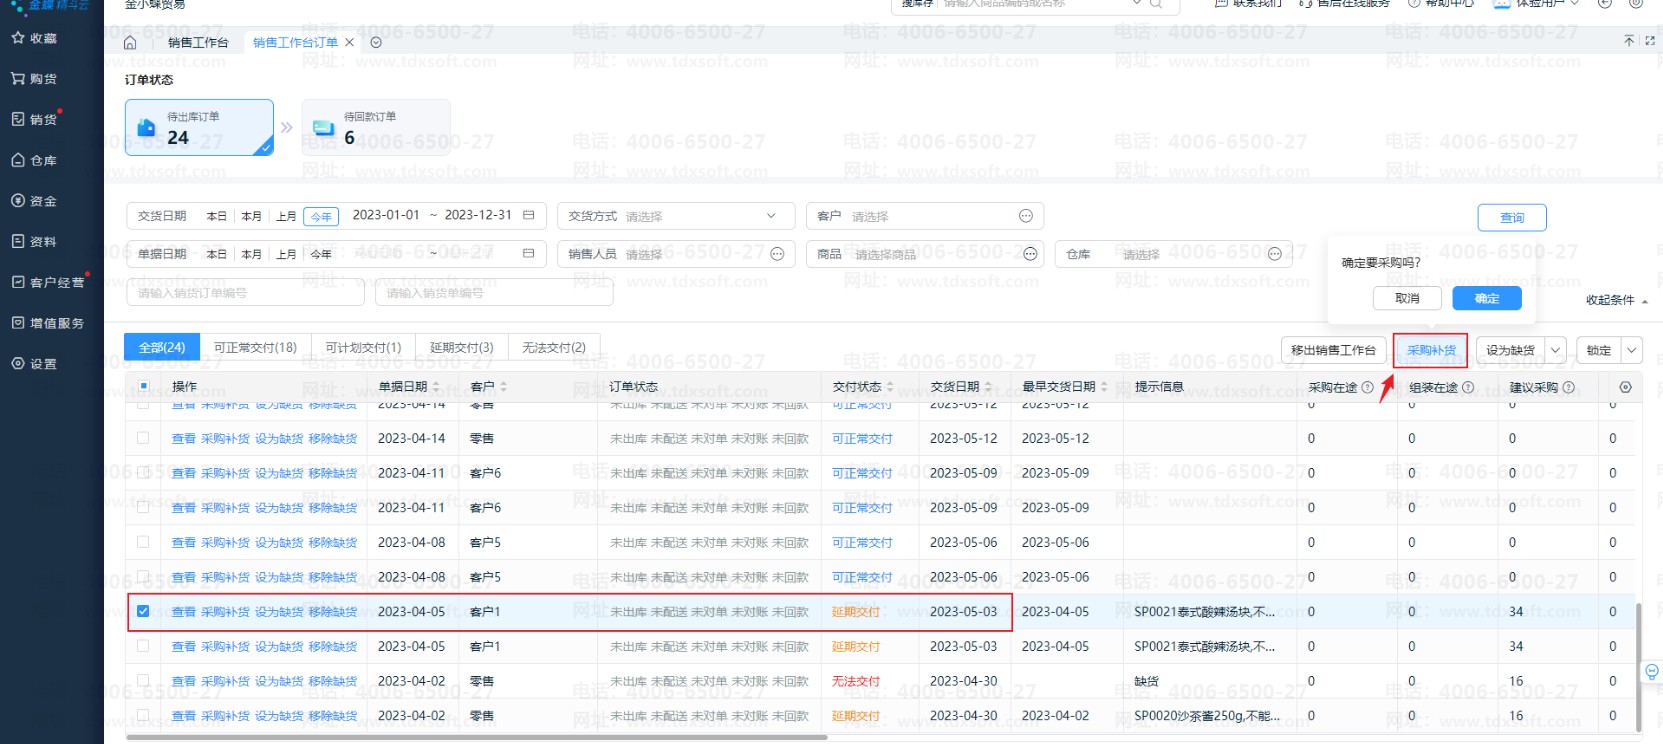Viewport: 1663px width, 744px height.
Task: Click the table column settings gear
Action: pos(1625,387)
